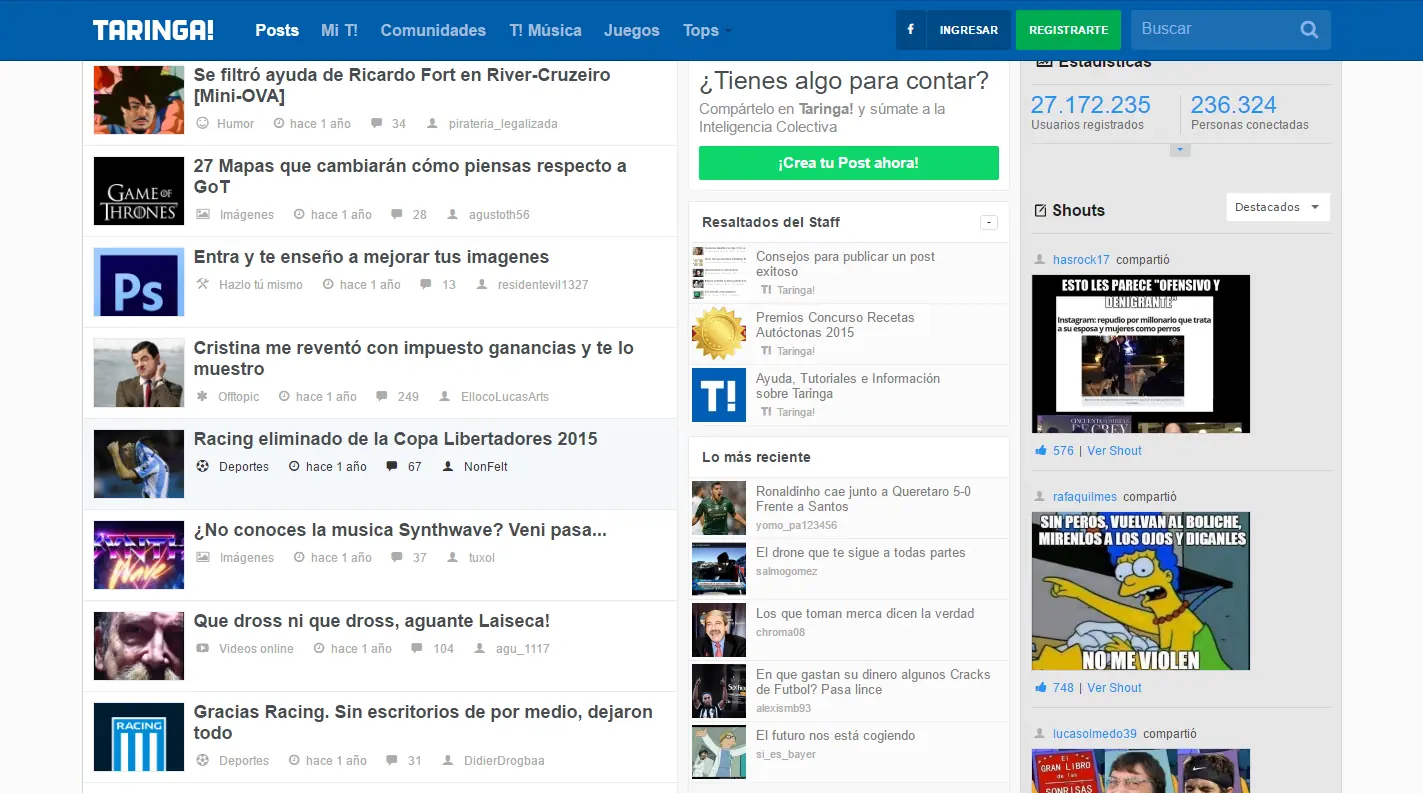This screenshot has height=793, width=1423.
Task: Open the recent post El drone que te sigue a todas partes
Action: coord(861,552)
